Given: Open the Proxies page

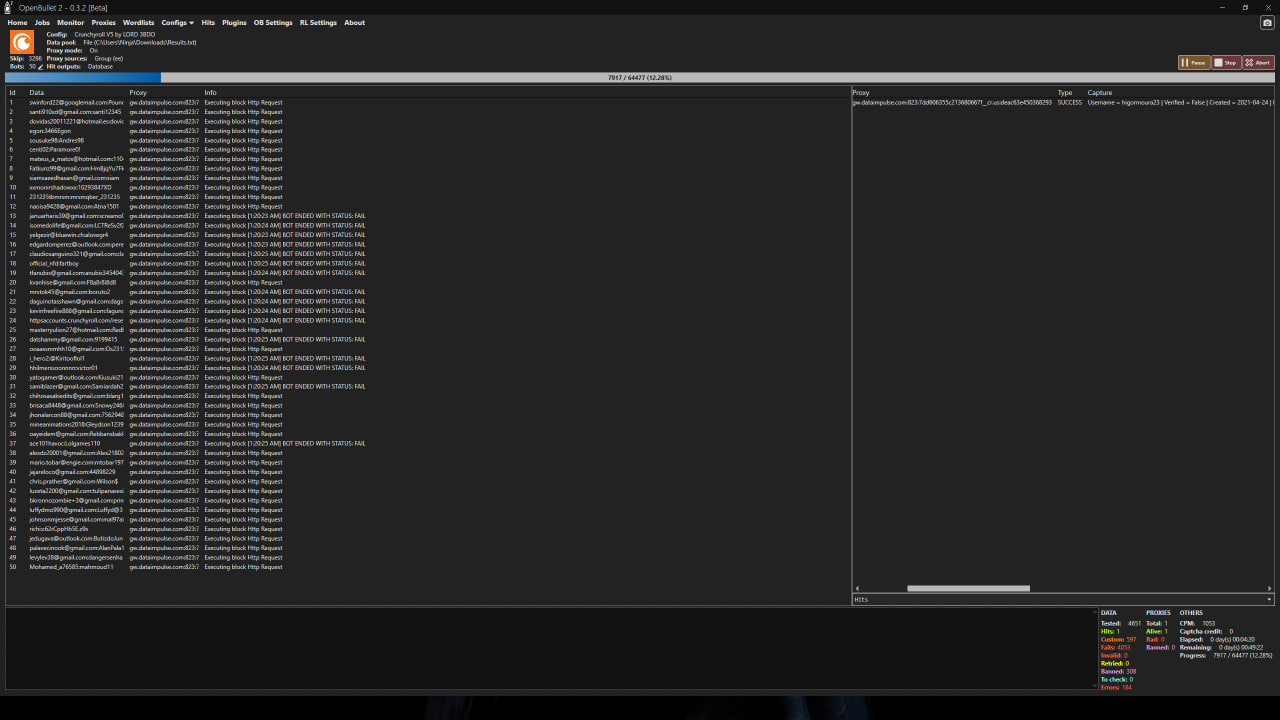Looking at the screenshot, I should (104, 22).
